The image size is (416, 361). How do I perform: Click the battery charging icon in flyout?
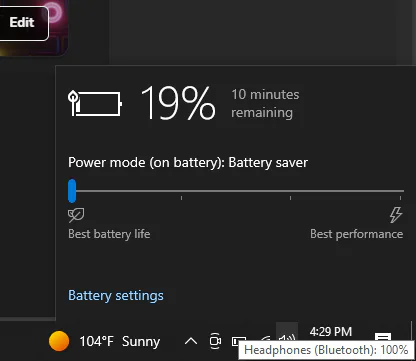[x=95, y=104]
